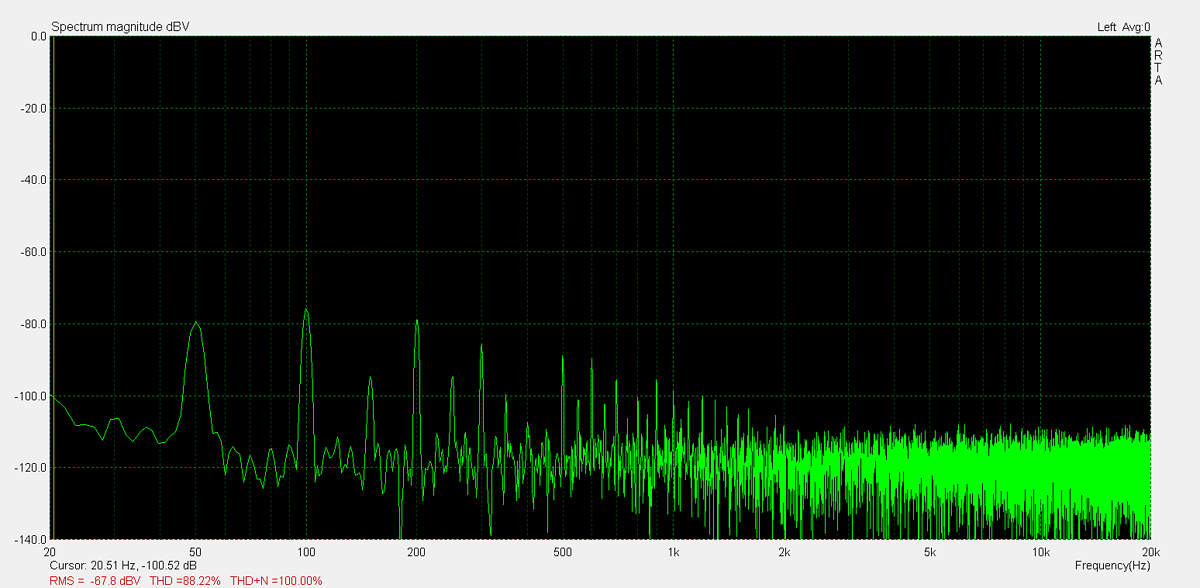Viewport: 1200px width, 588px height.
Task: Click the THD =88.22% value
Action: click(x=185, y=580)
